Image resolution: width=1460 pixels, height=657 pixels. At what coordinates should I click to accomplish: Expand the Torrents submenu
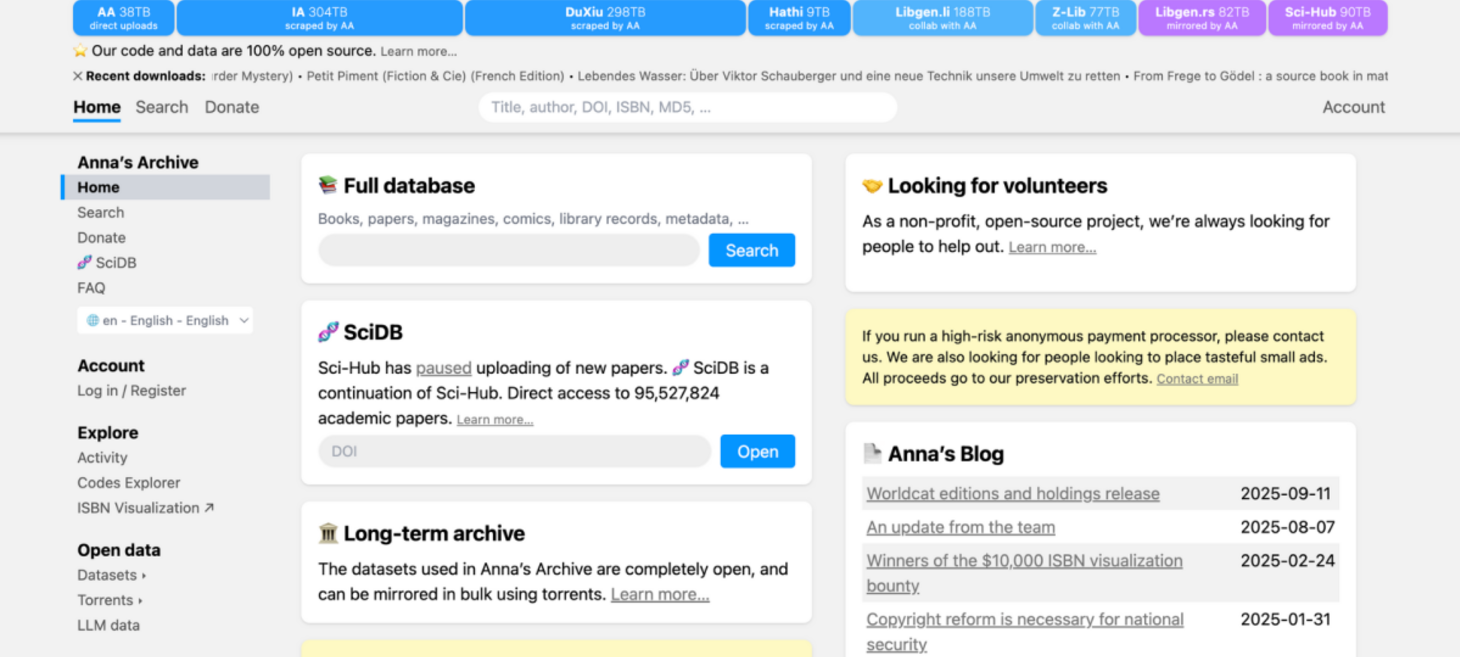pos(109,600)
